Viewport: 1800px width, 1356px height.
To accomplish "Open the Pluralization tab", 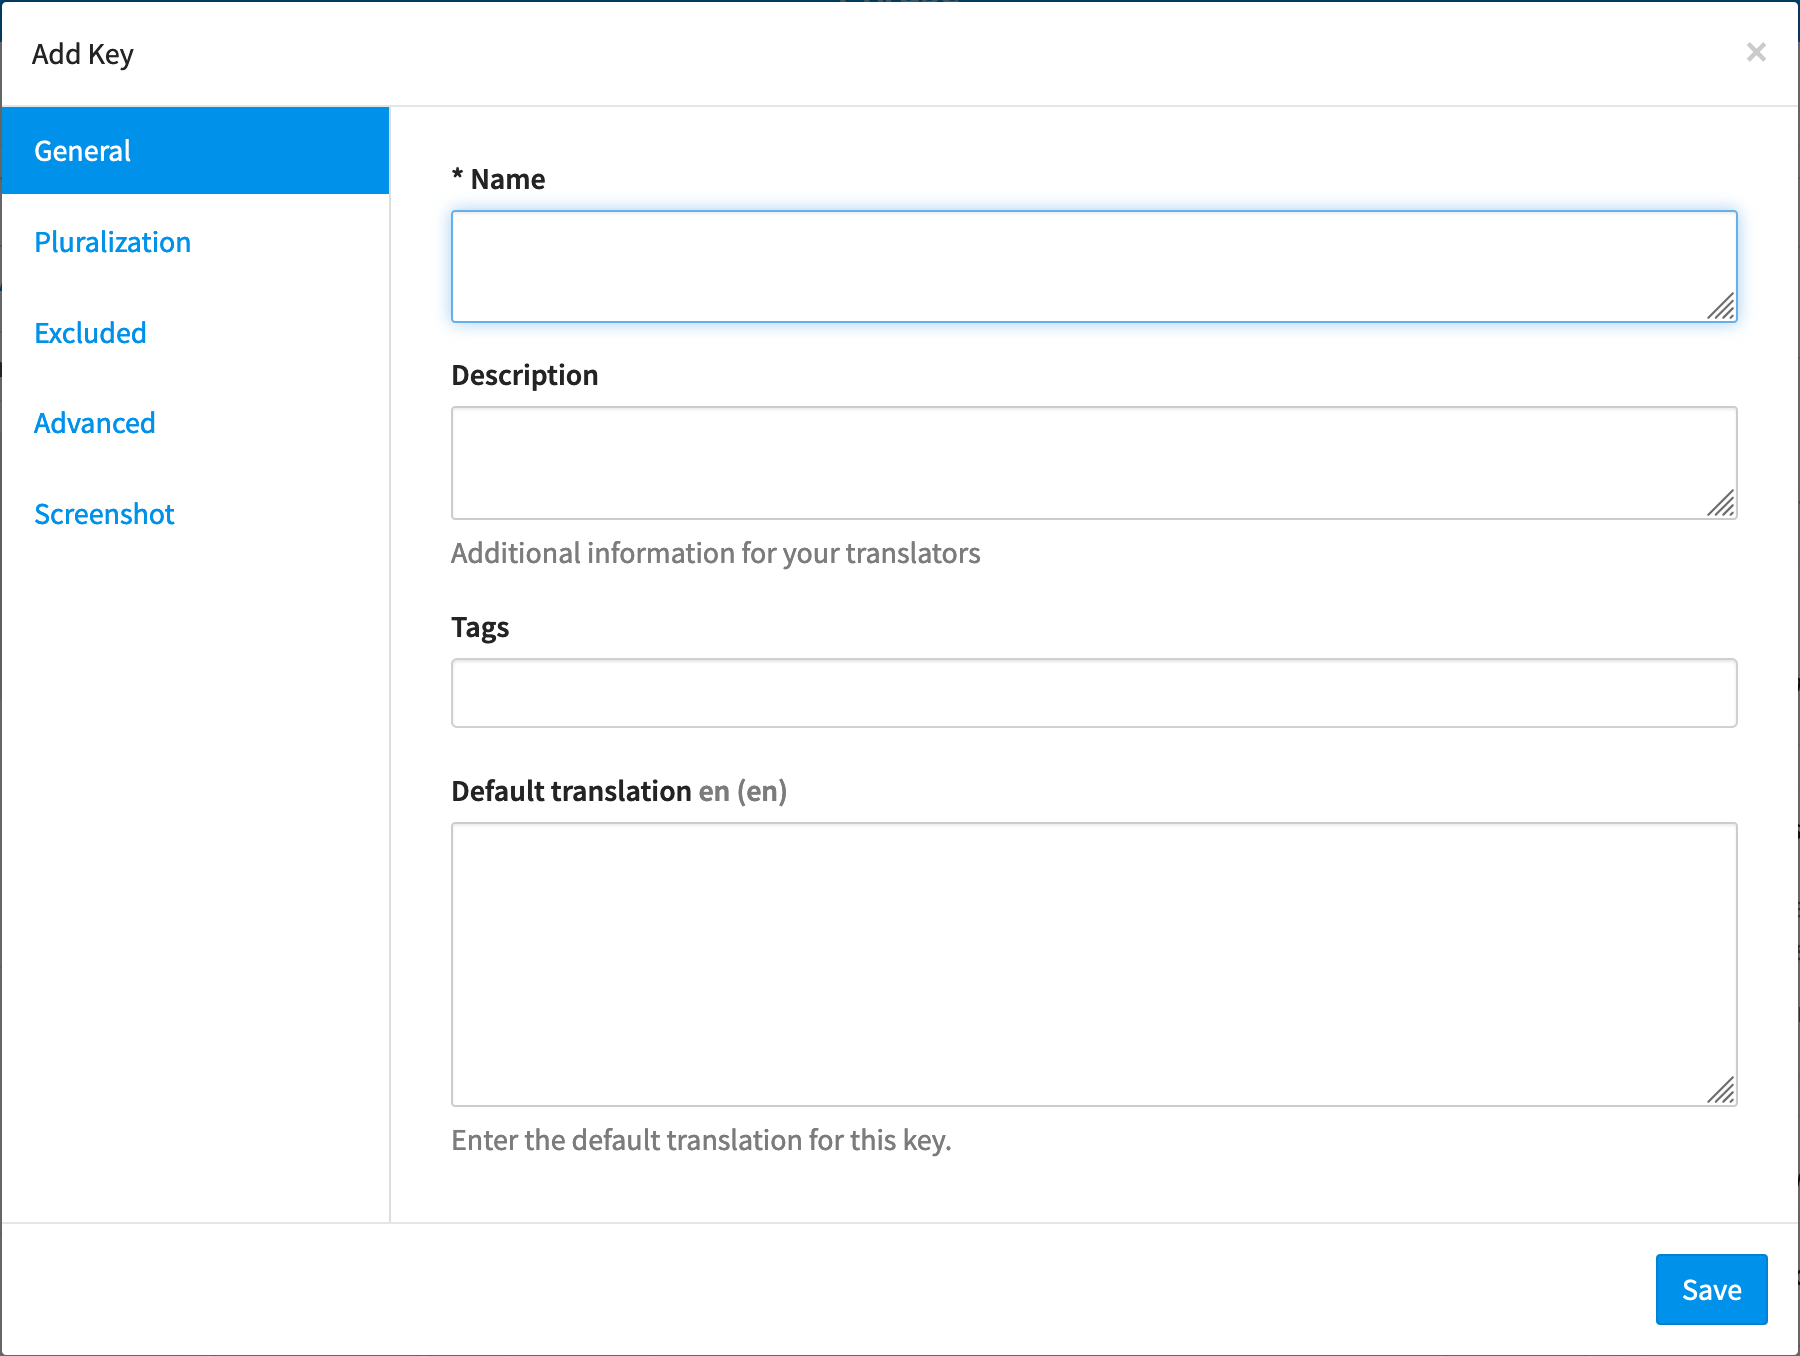I will point(112,242).
